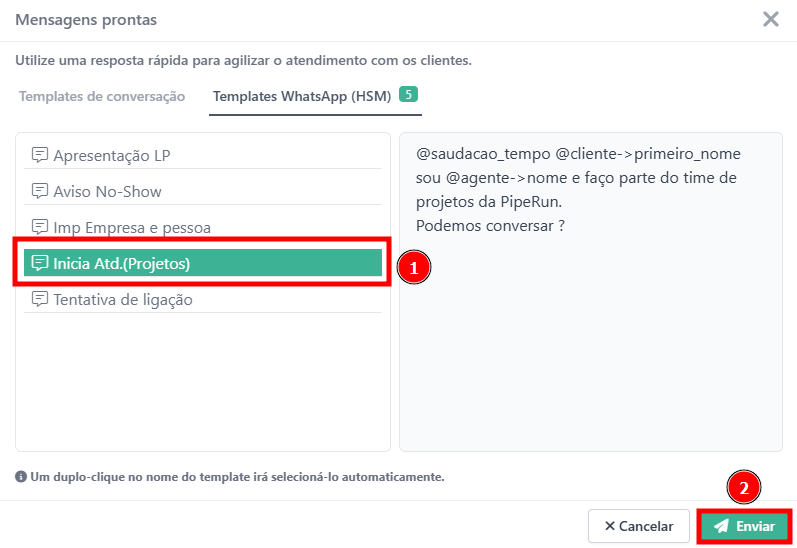
Task: Click the green badge showing 5
Action: point(408,95)
